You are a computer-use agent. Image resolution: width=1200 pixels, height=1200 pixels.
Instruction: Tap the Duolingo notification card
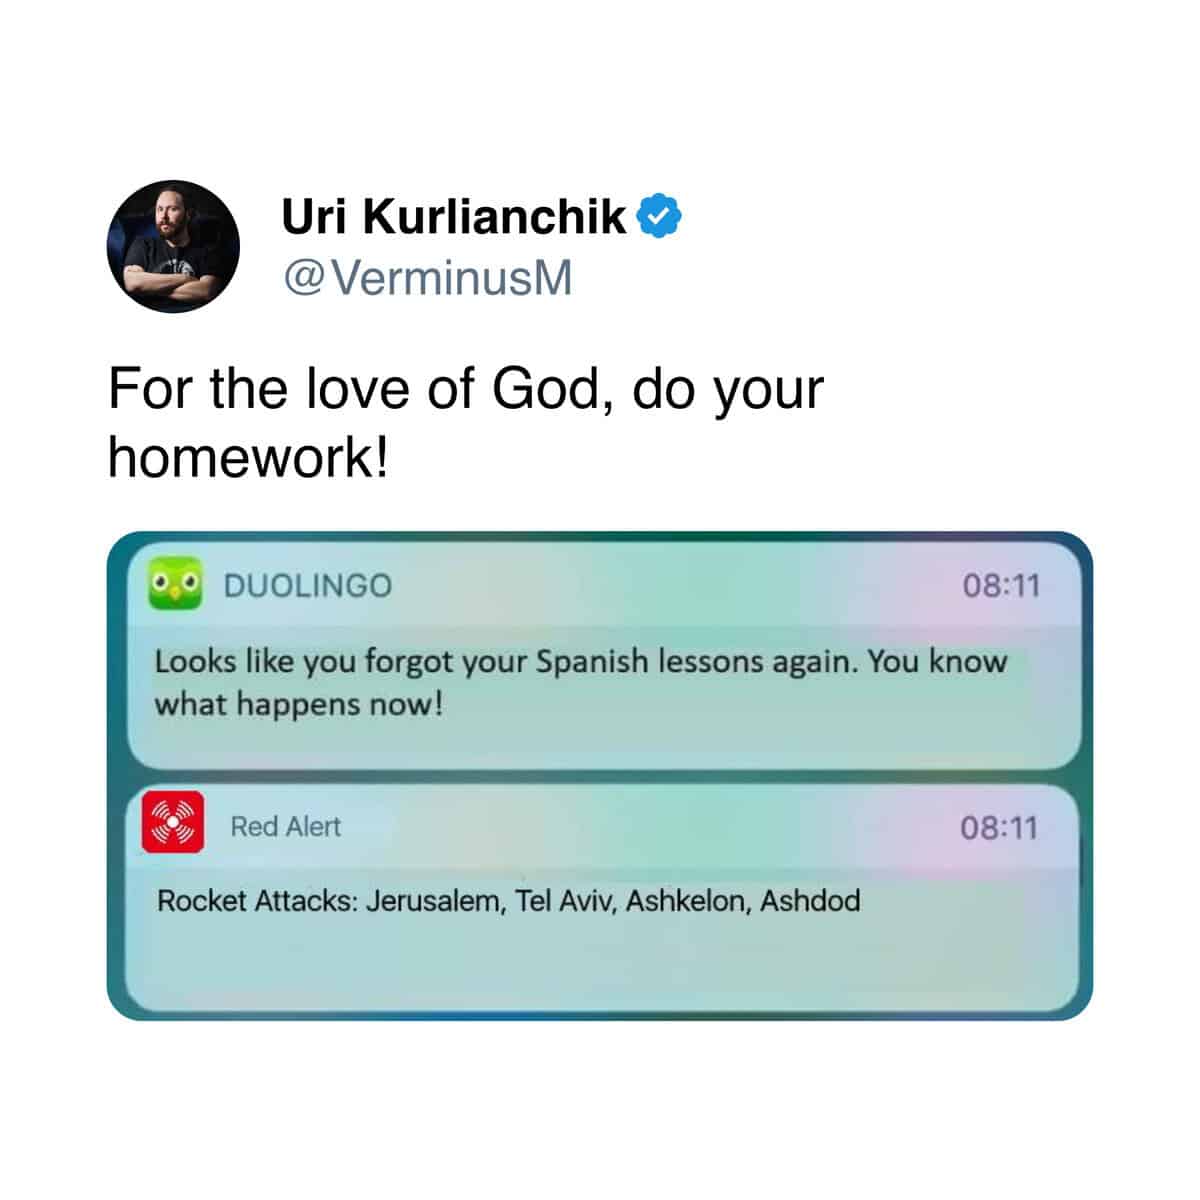point(604,656)
